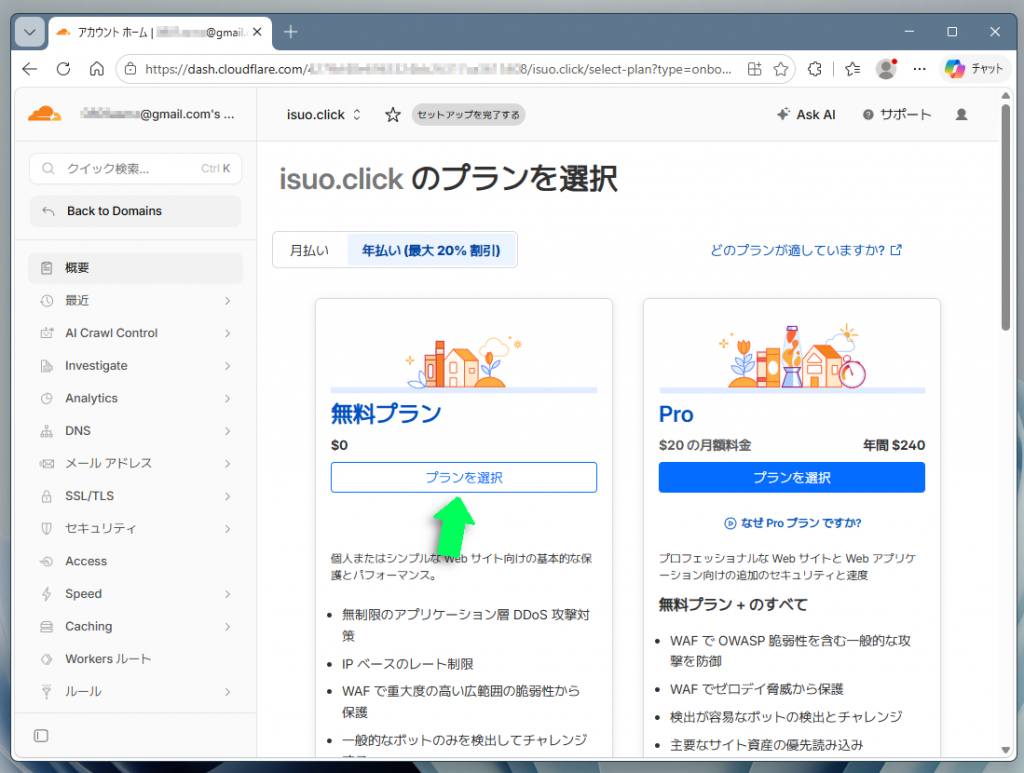
Task: Open なぜ Pro プランですか? video link
Action: [x=792, y=523]
